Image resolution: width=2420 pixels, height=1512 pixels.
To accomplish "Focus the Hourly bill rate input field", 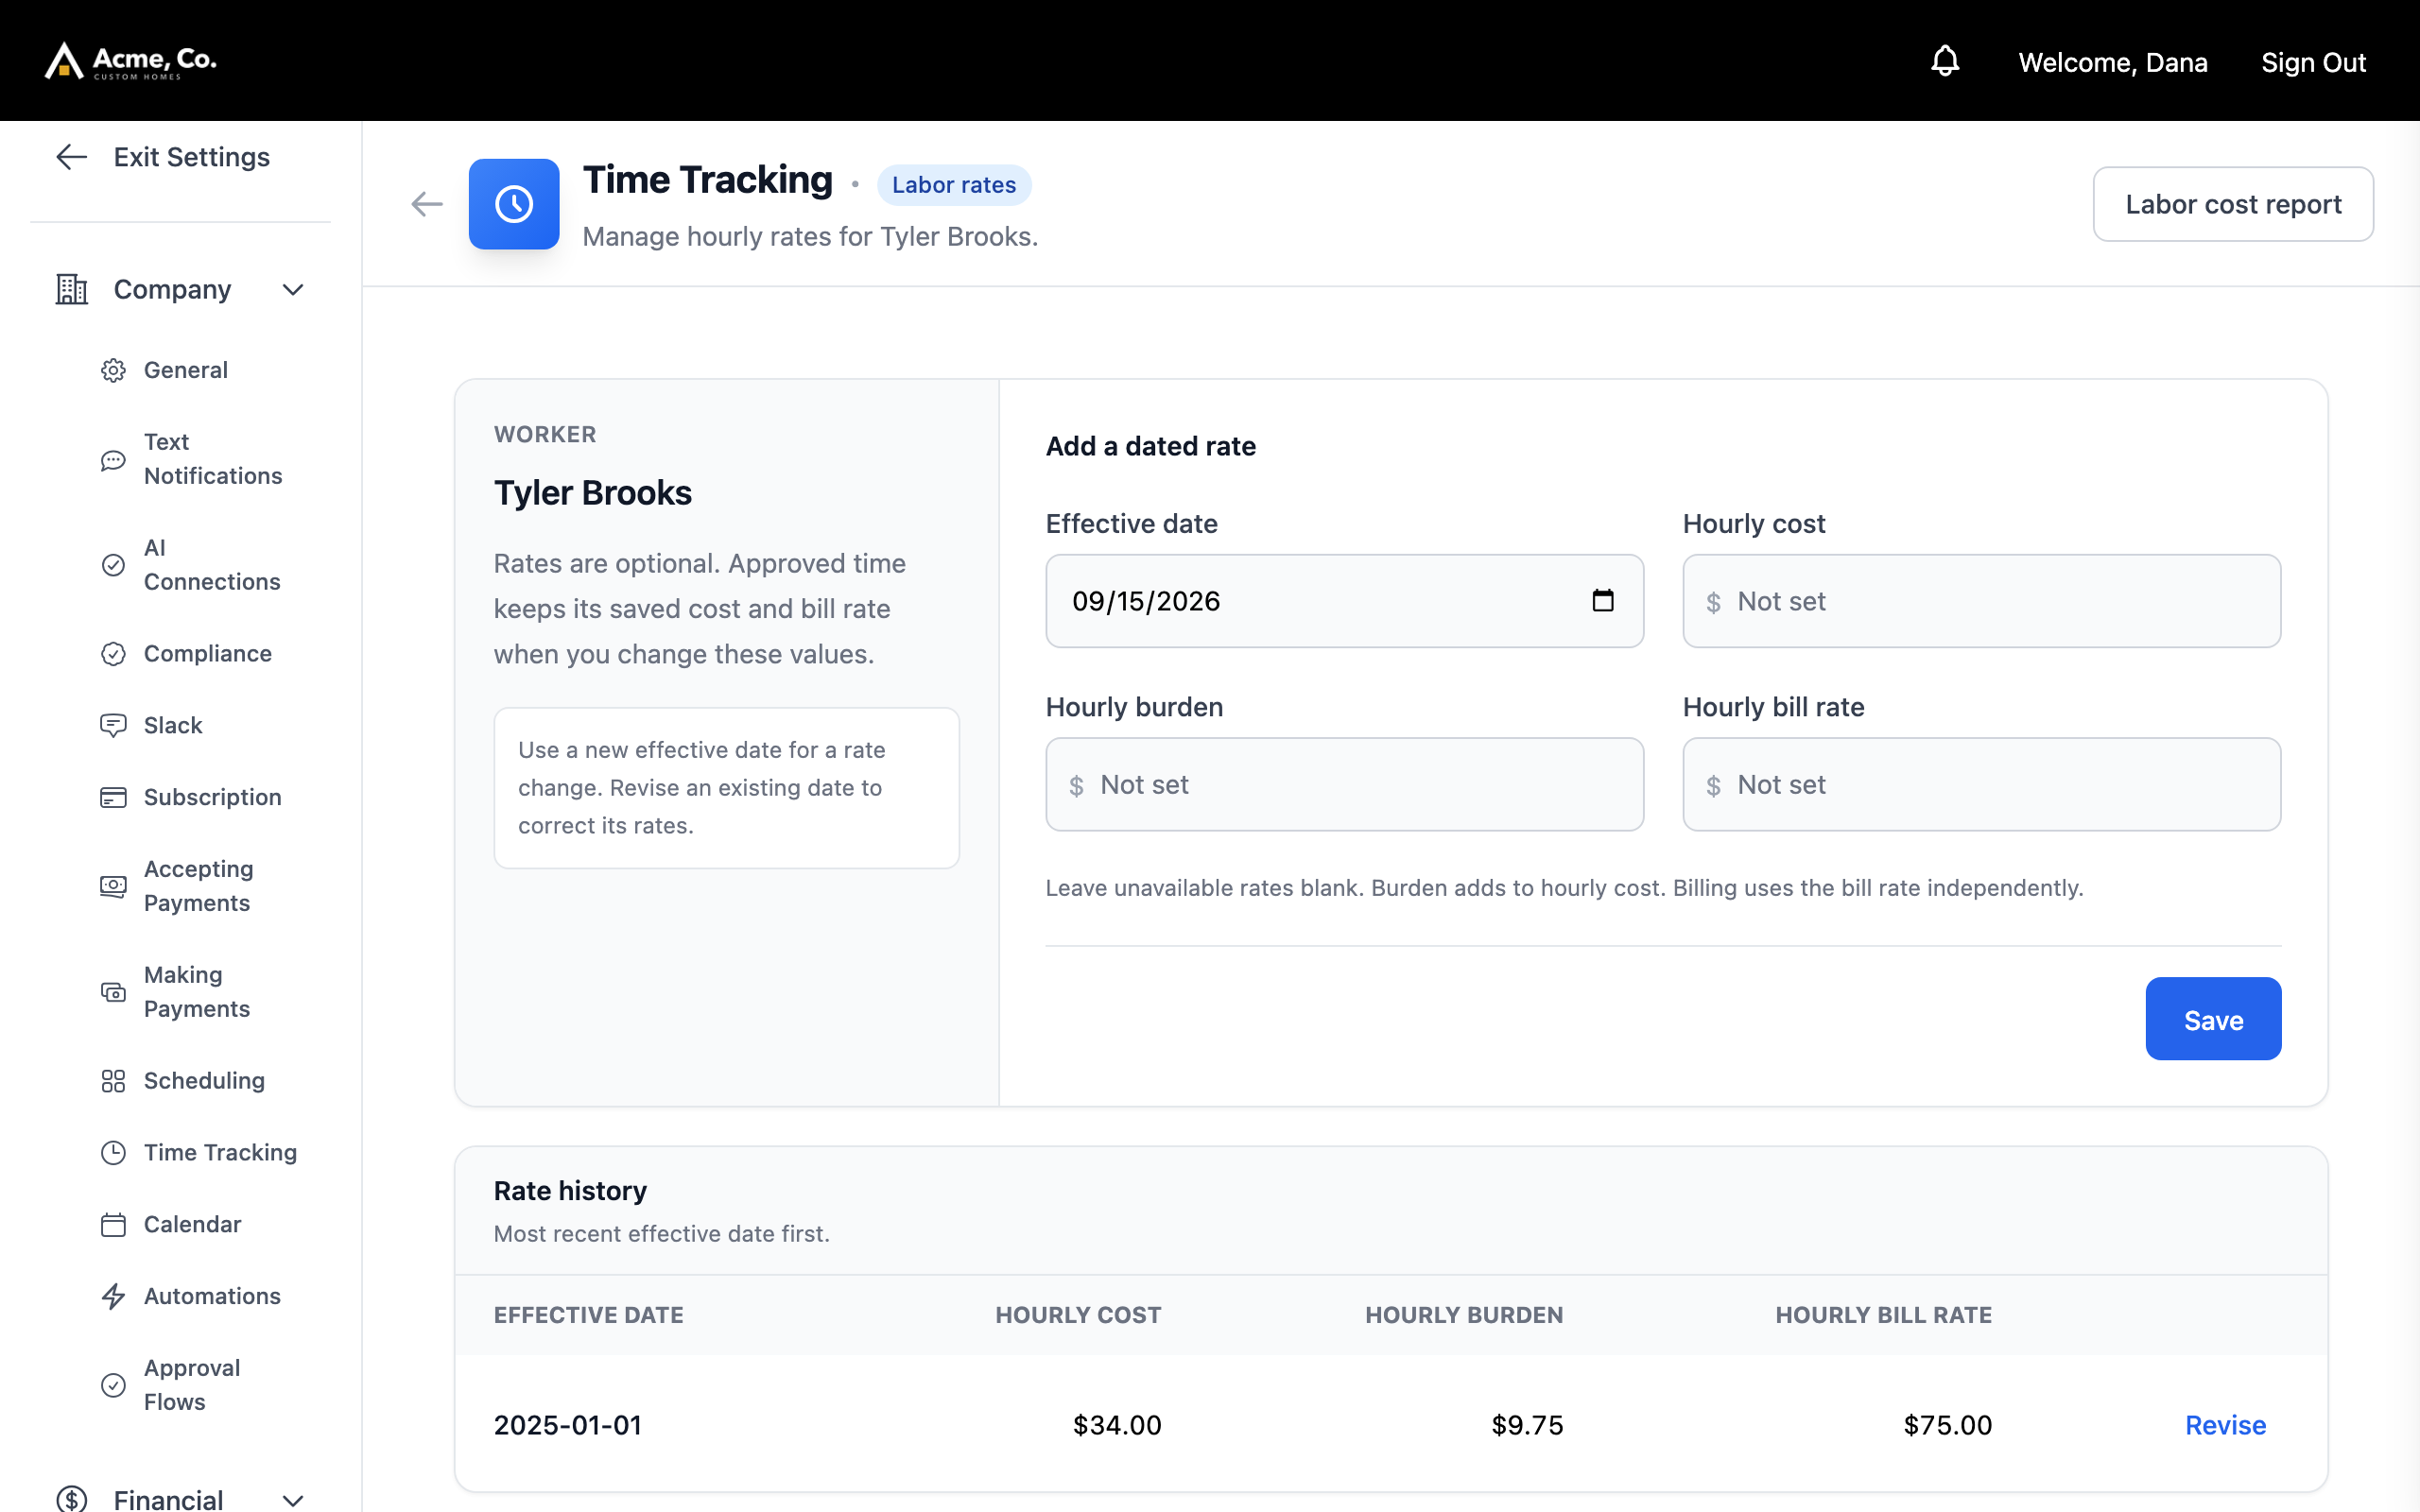I will click(1981, 785).
